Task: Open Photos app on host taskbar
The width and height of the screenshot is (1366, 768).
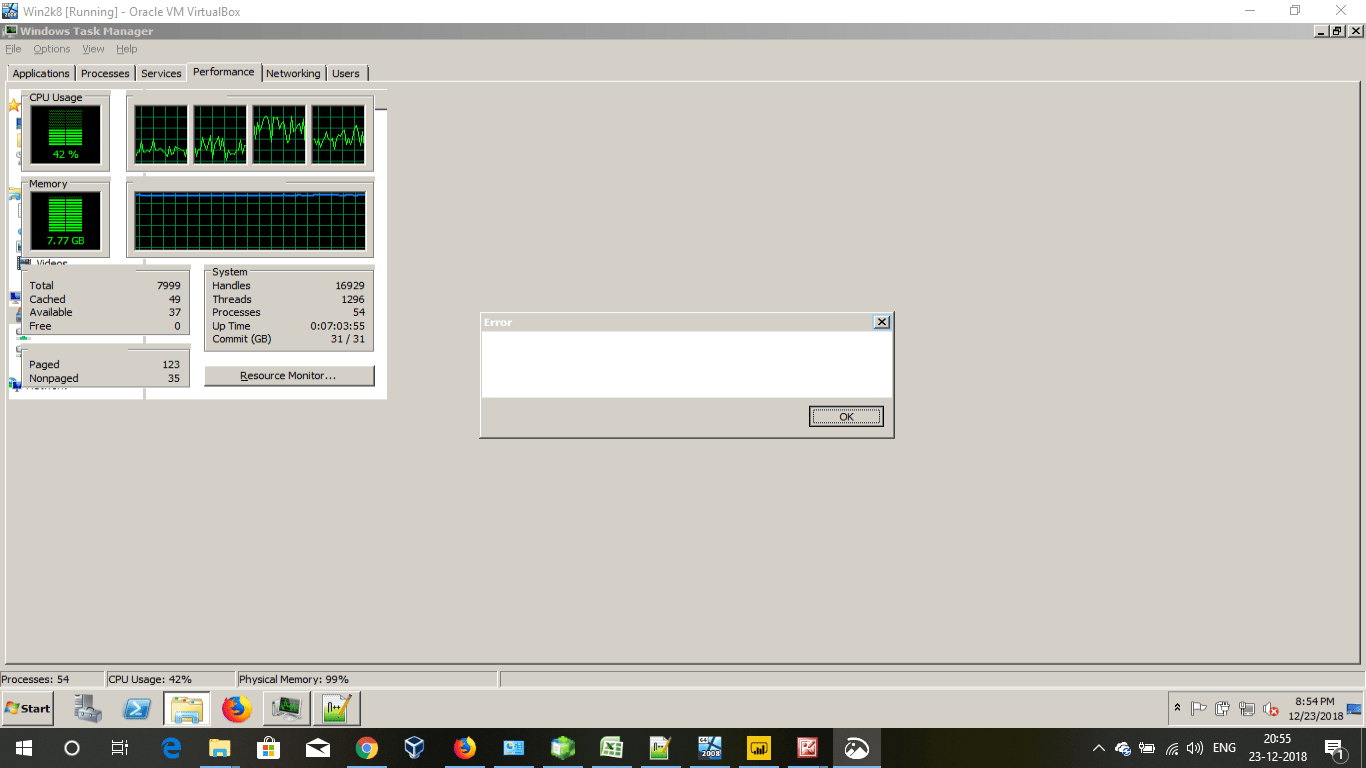Action: pos(857,748)
